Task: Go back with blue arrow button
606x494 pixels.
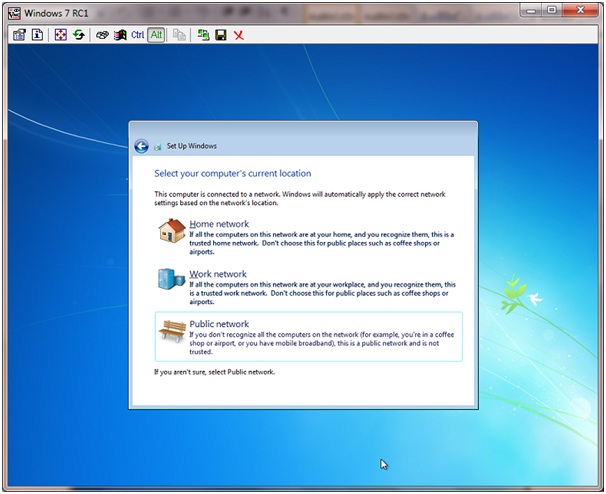Action: tap(141, 146)
